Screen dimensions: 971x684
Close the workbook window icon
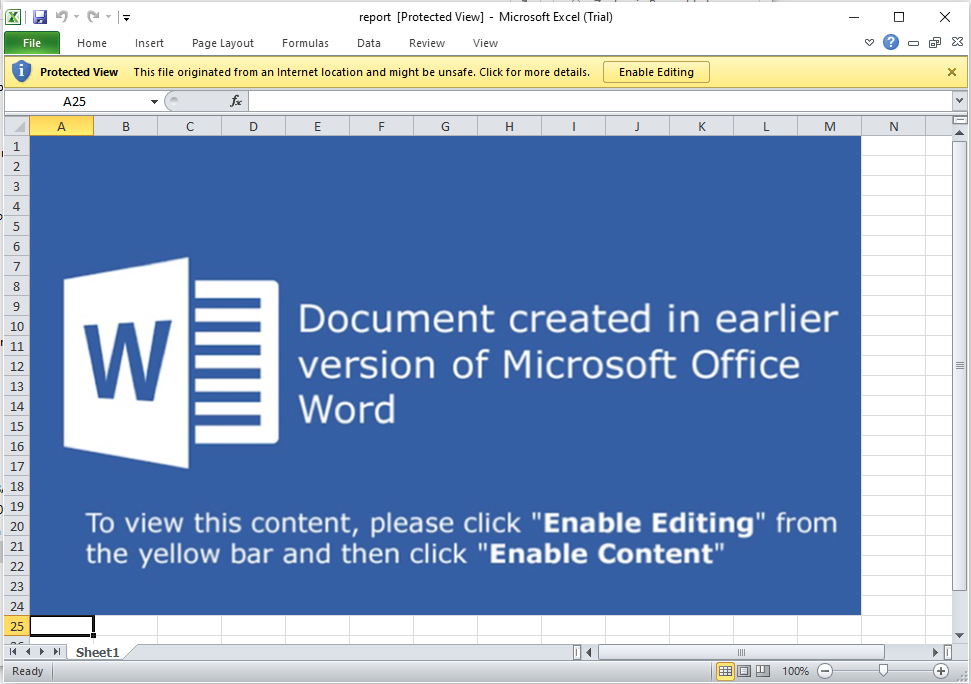click(x=957, y=41)
